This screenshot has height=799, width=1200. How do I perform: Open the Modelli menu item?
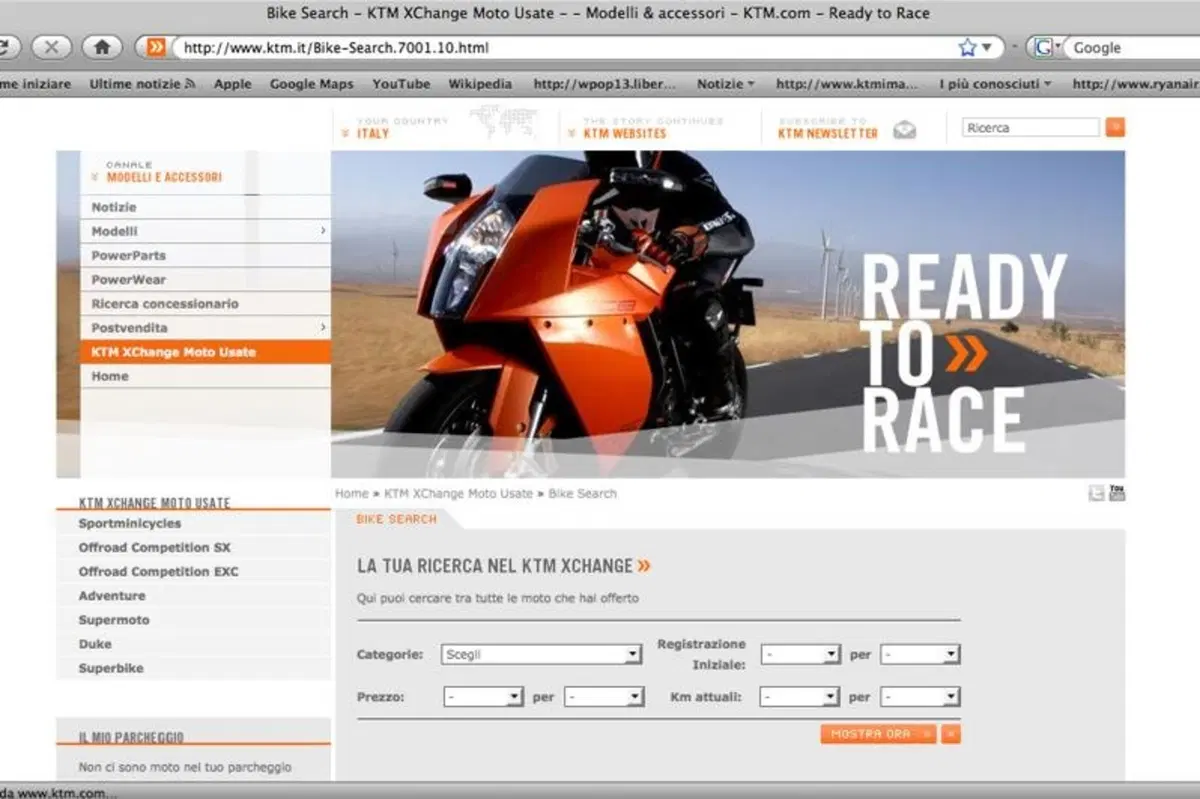[205, 231]
